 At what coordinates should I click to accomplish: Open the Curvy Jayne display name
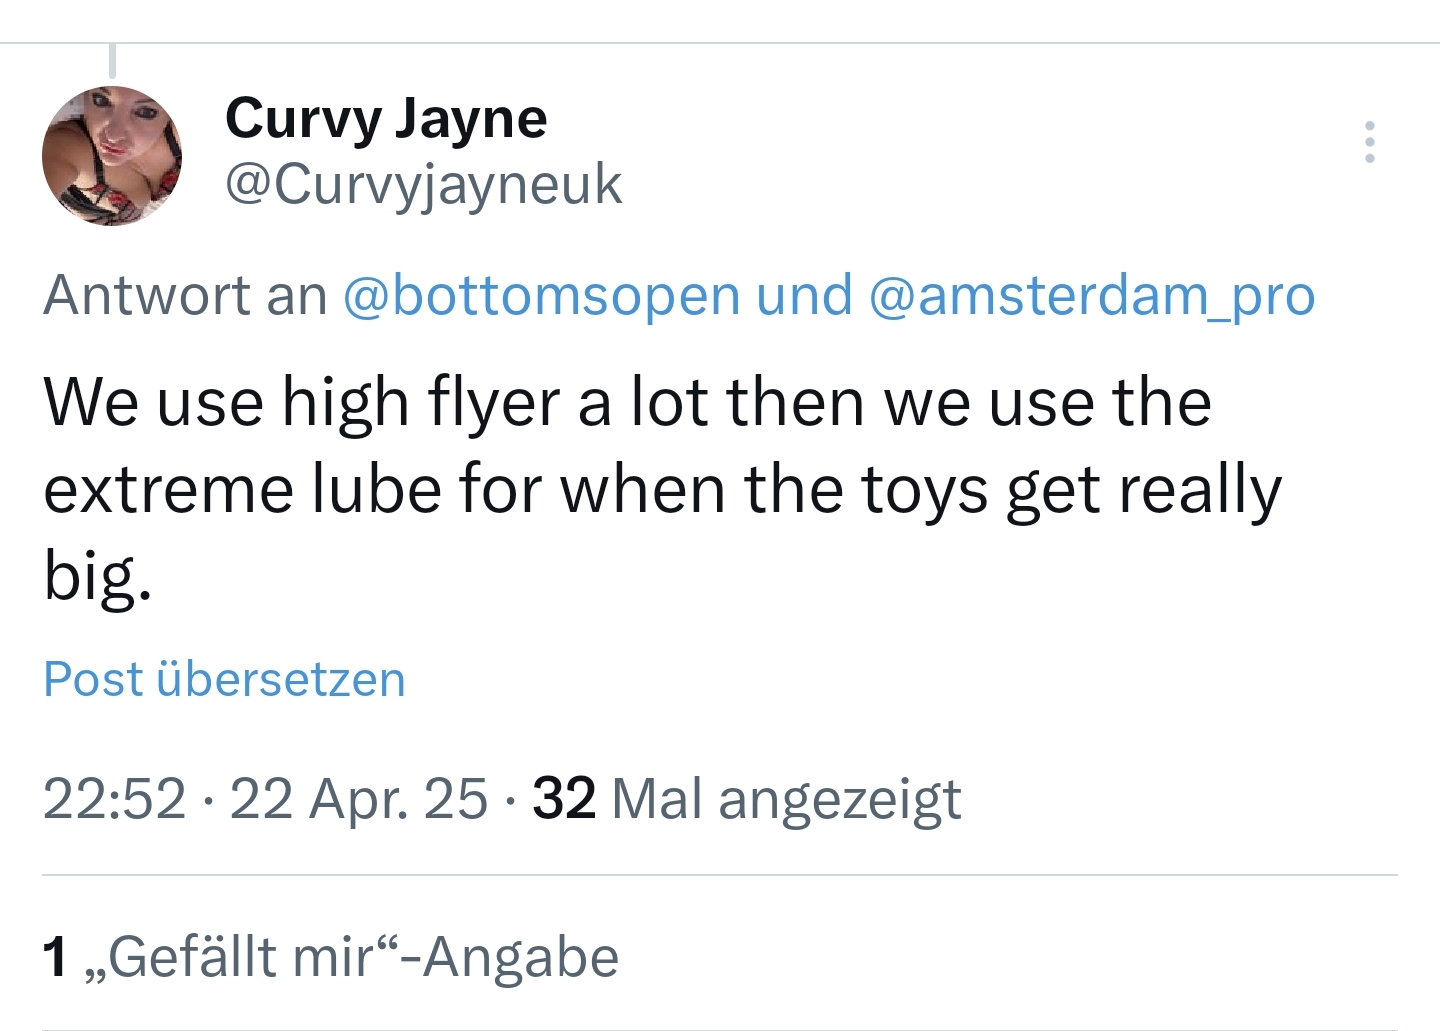[x=386, y=118]
